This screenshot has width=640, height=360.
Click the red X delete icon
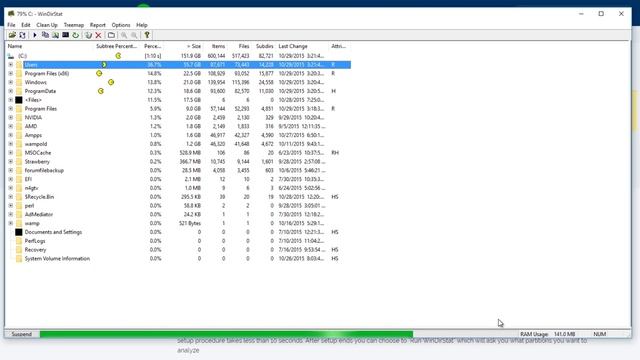[98, 35]
